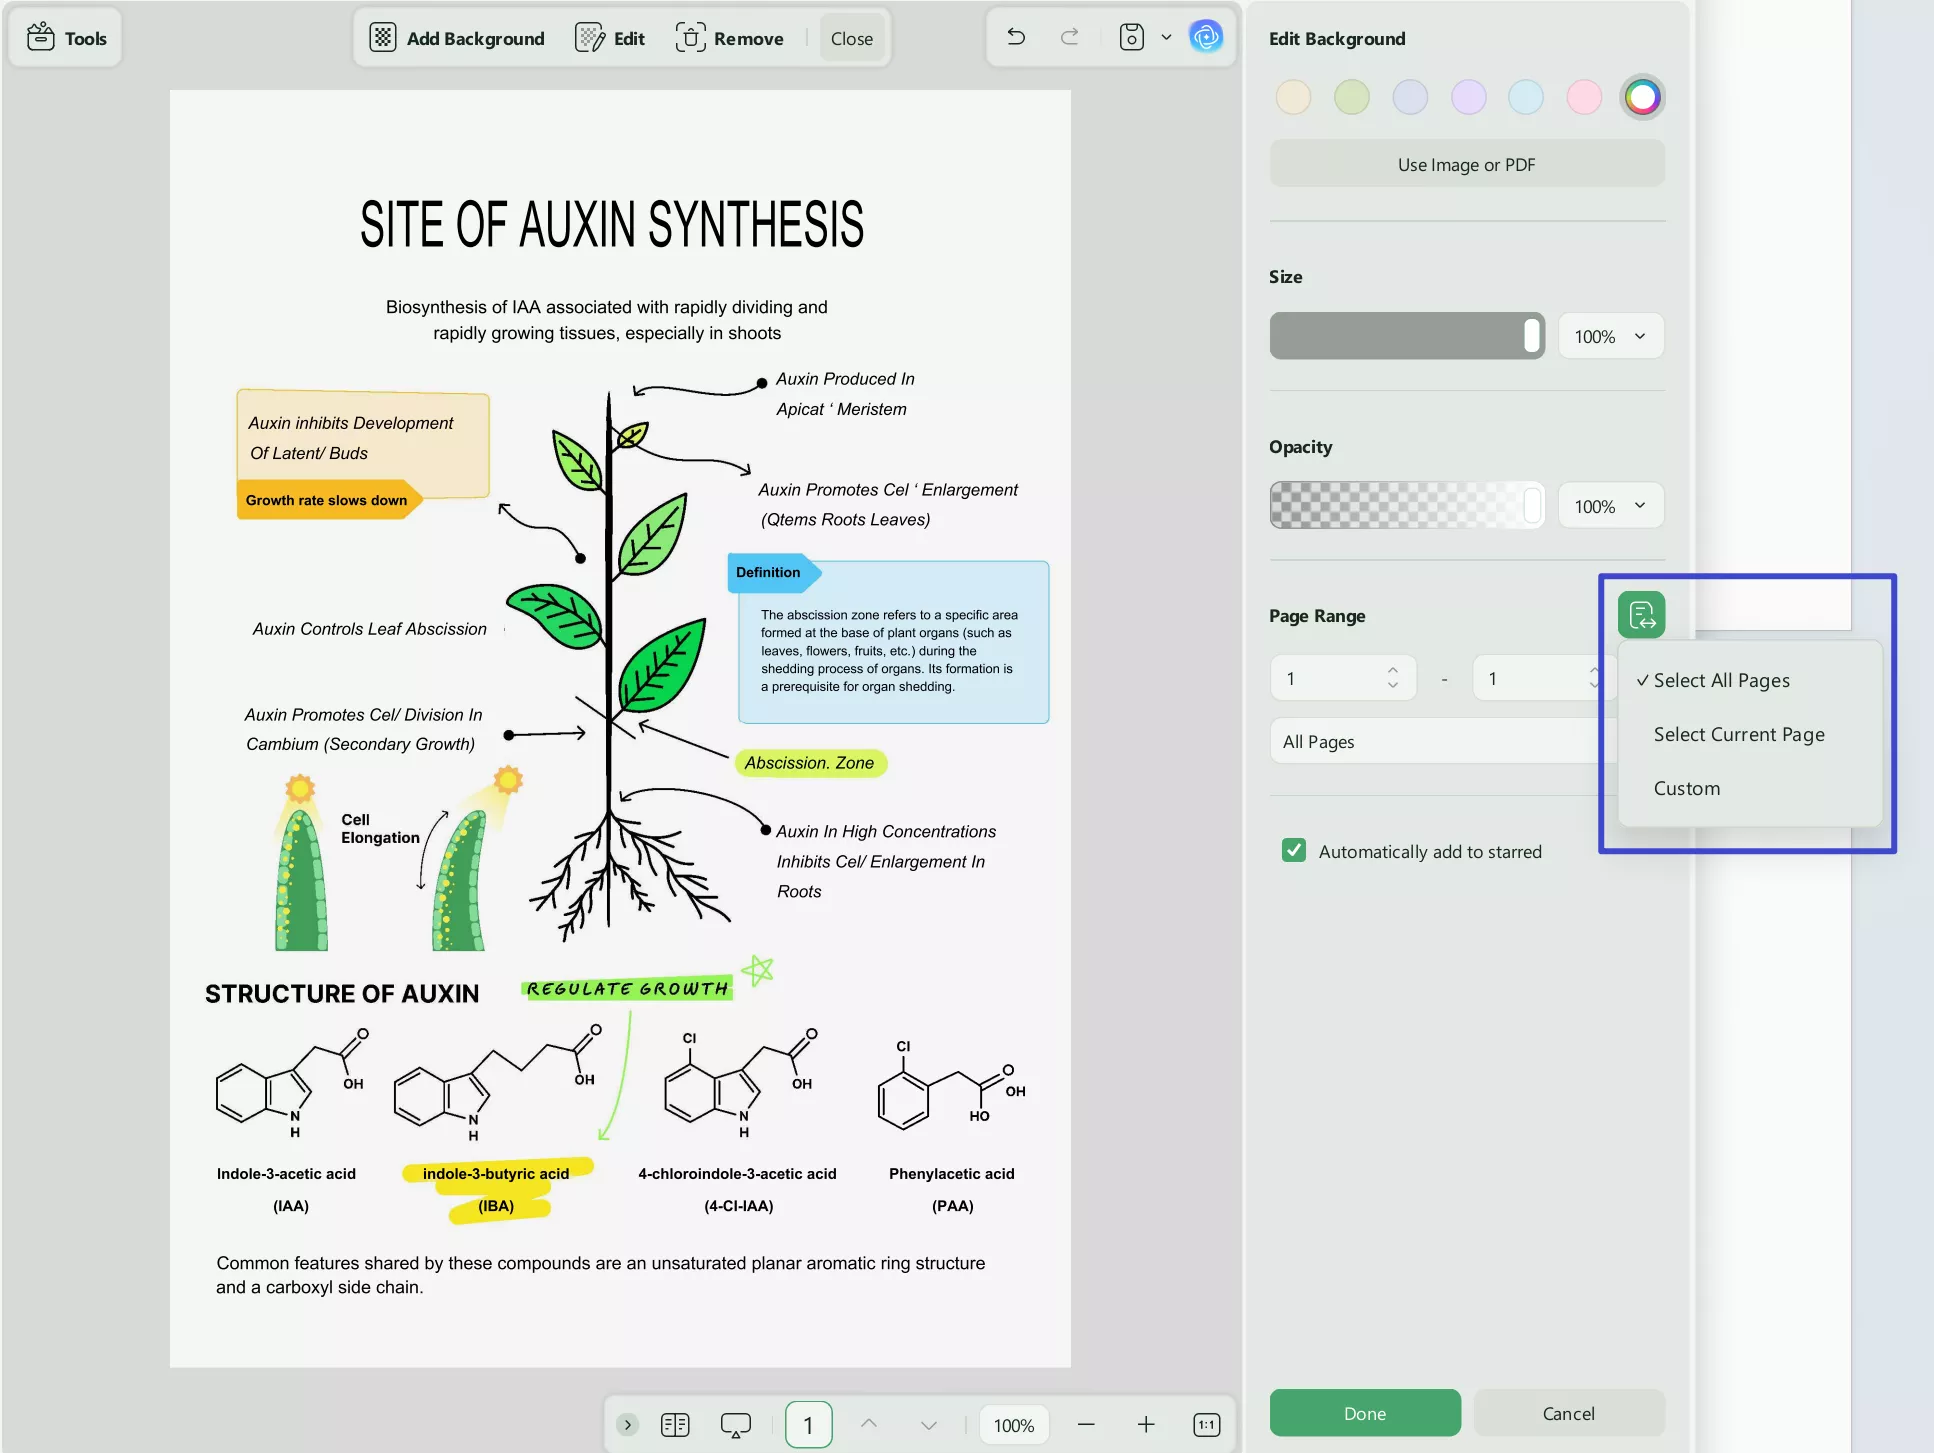Uncheck Automatically add to starred

pyautogui.click(x=1294, y=851)
